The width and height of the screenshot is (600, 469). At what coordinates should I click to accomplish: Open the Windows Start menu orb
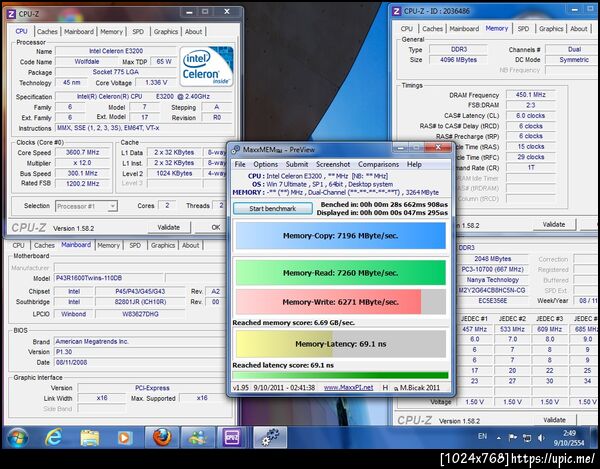(x=18, y=437)
